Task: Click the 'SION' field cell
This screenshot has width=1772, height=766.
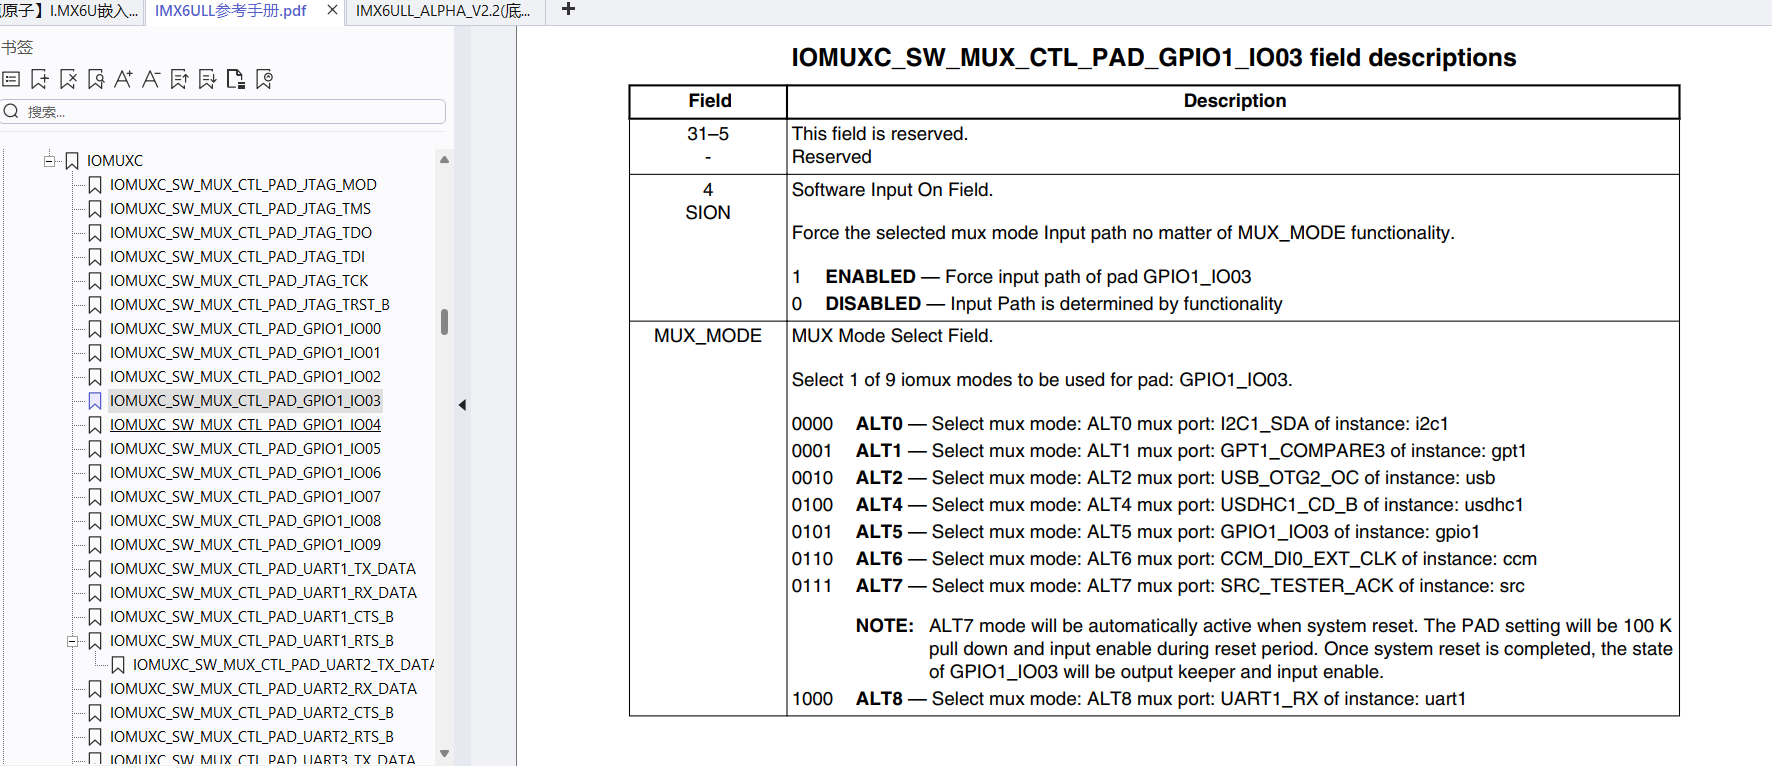Action: pos(707,212)
